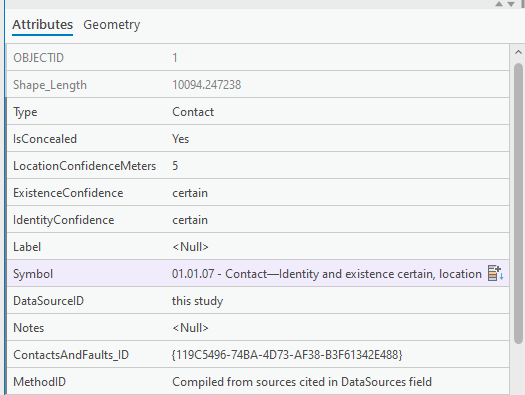The width and height of the screenshot is (525, 395).
Task: Select the DataSourceID field name
Action: [x=48, y=301]
